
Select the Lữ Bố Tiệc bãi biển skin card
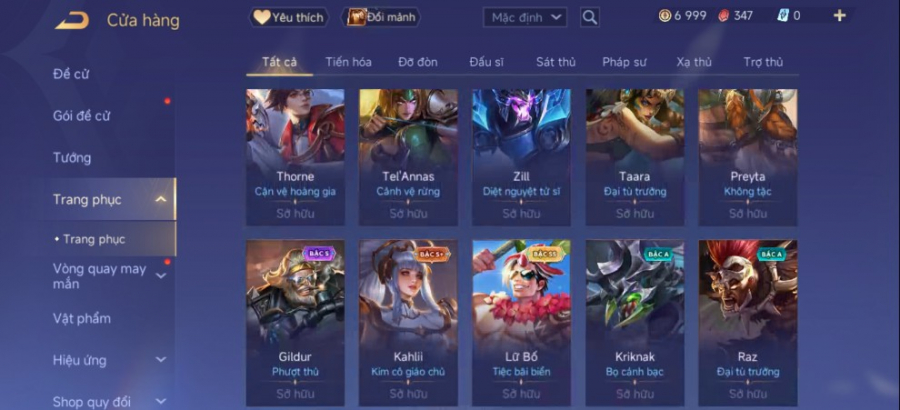point(521,323)
